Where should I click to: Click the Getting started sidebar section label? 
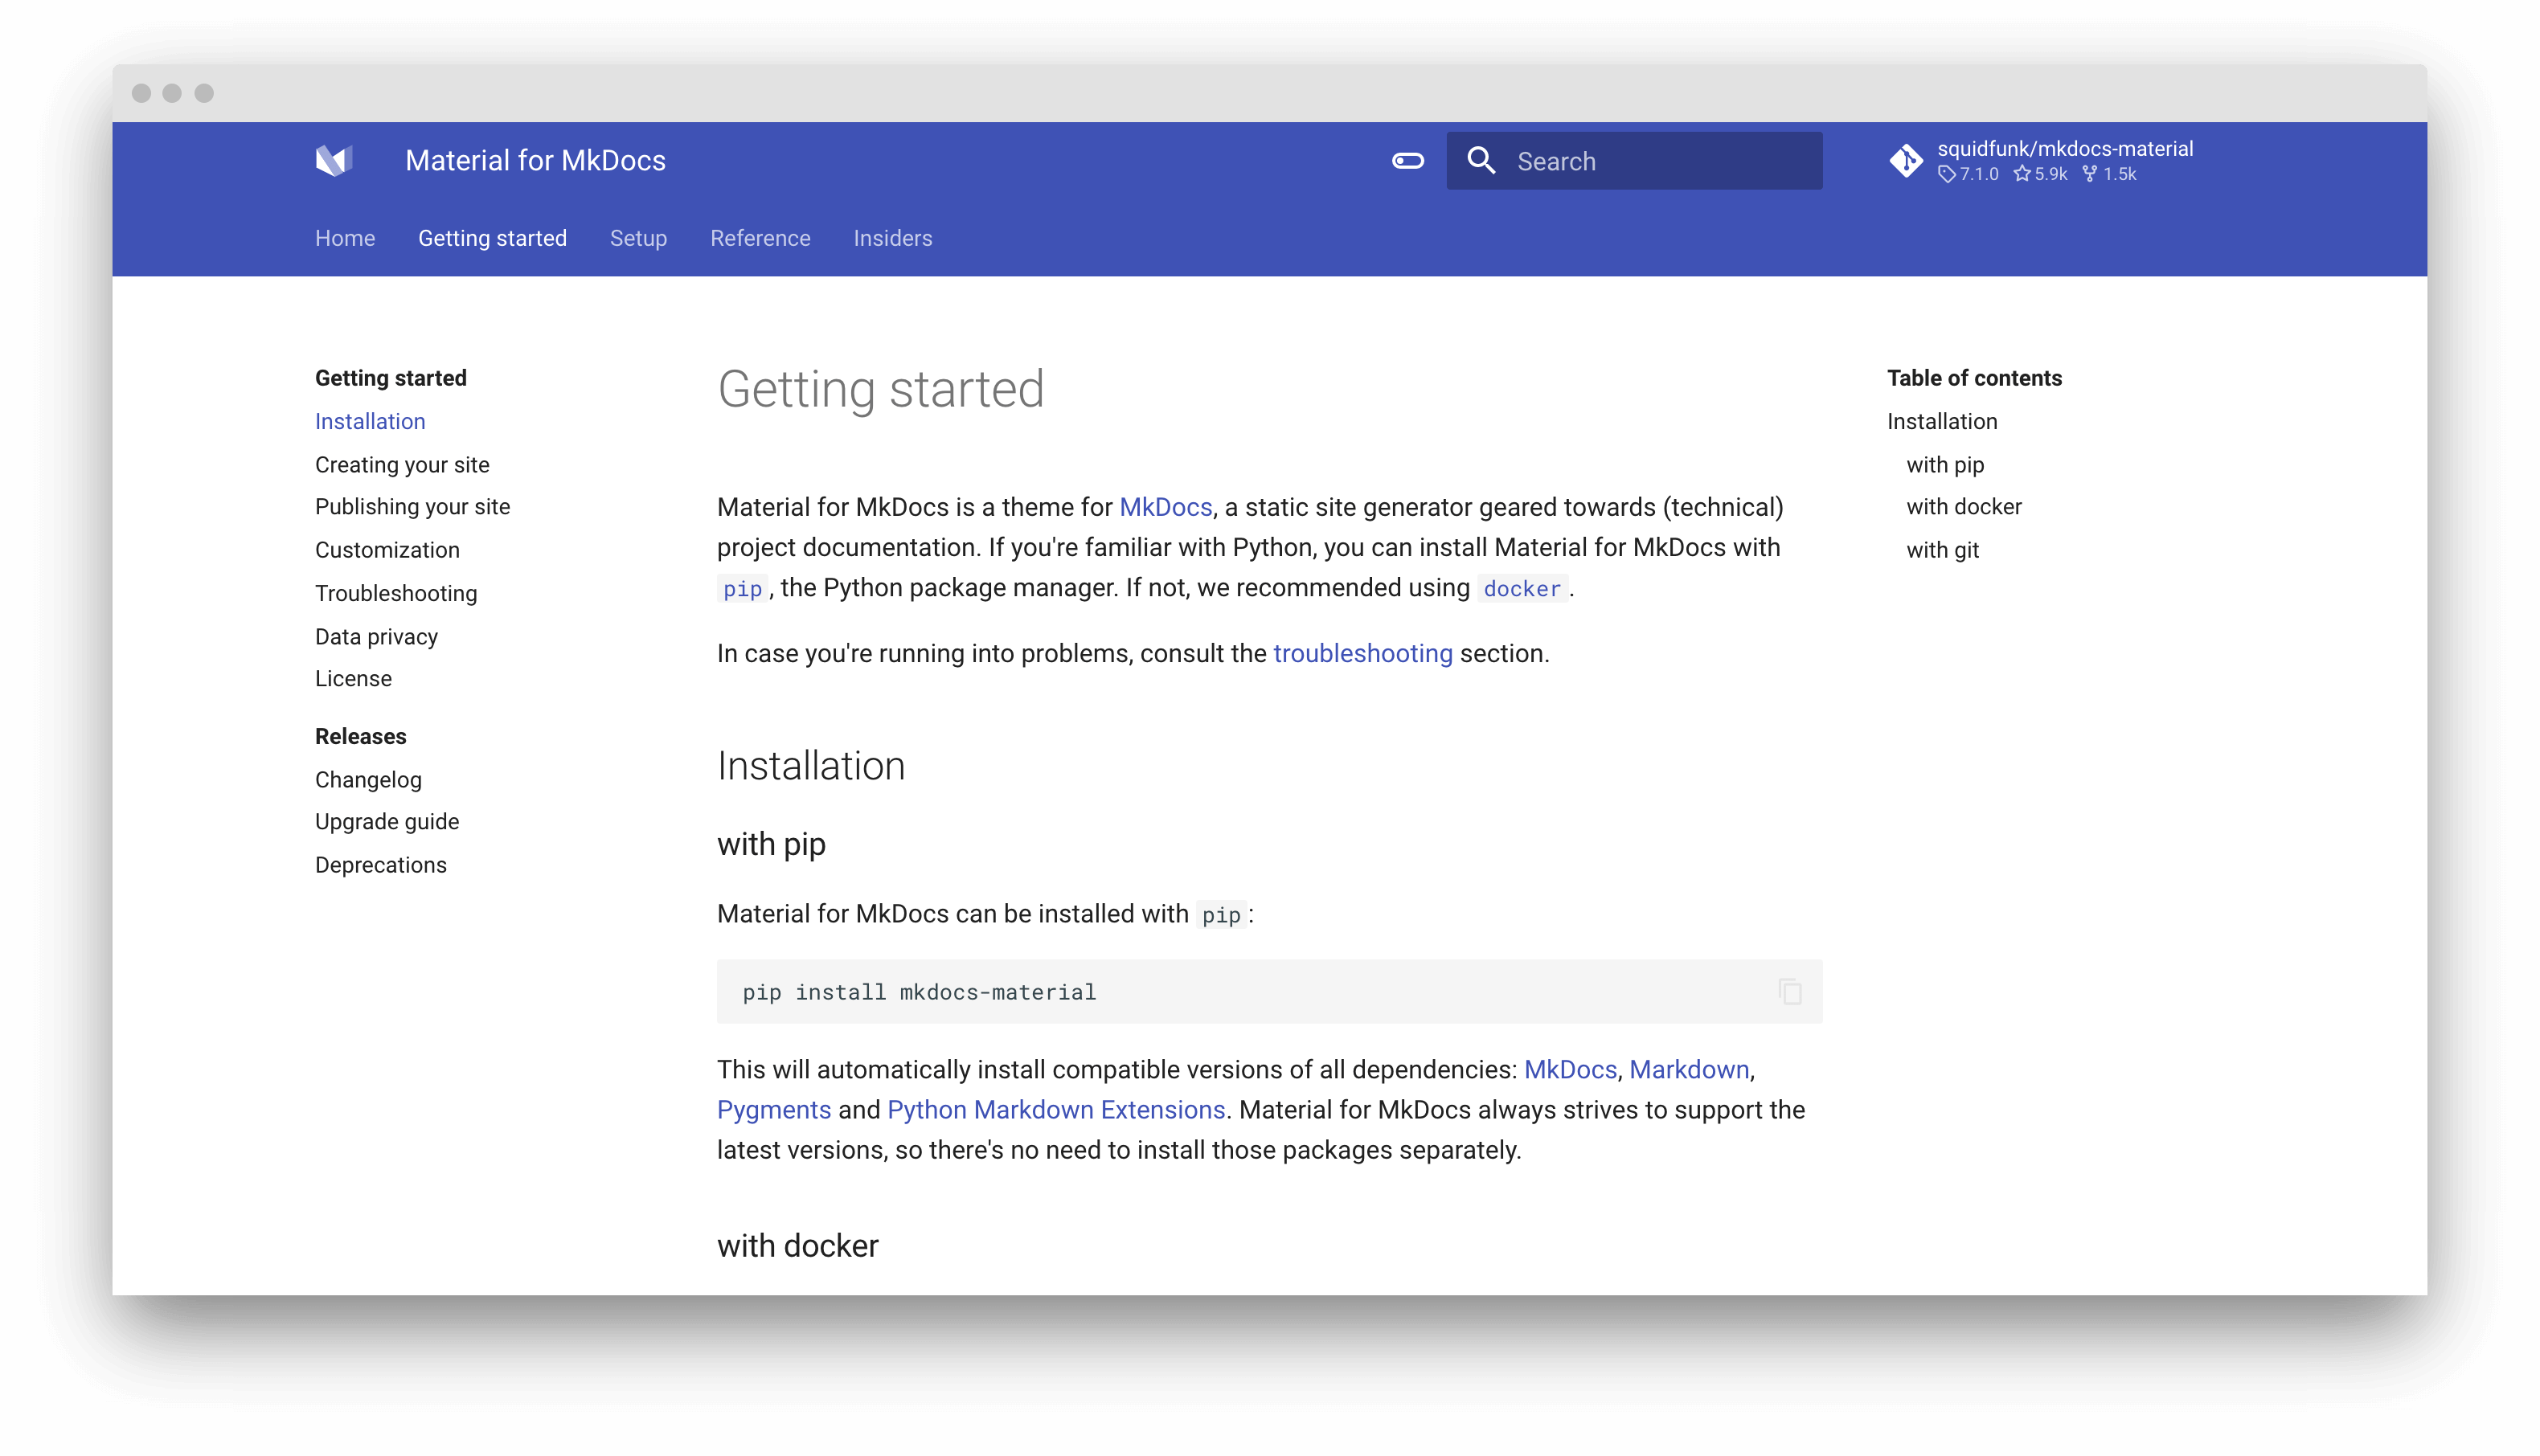(x=390, y=378)
